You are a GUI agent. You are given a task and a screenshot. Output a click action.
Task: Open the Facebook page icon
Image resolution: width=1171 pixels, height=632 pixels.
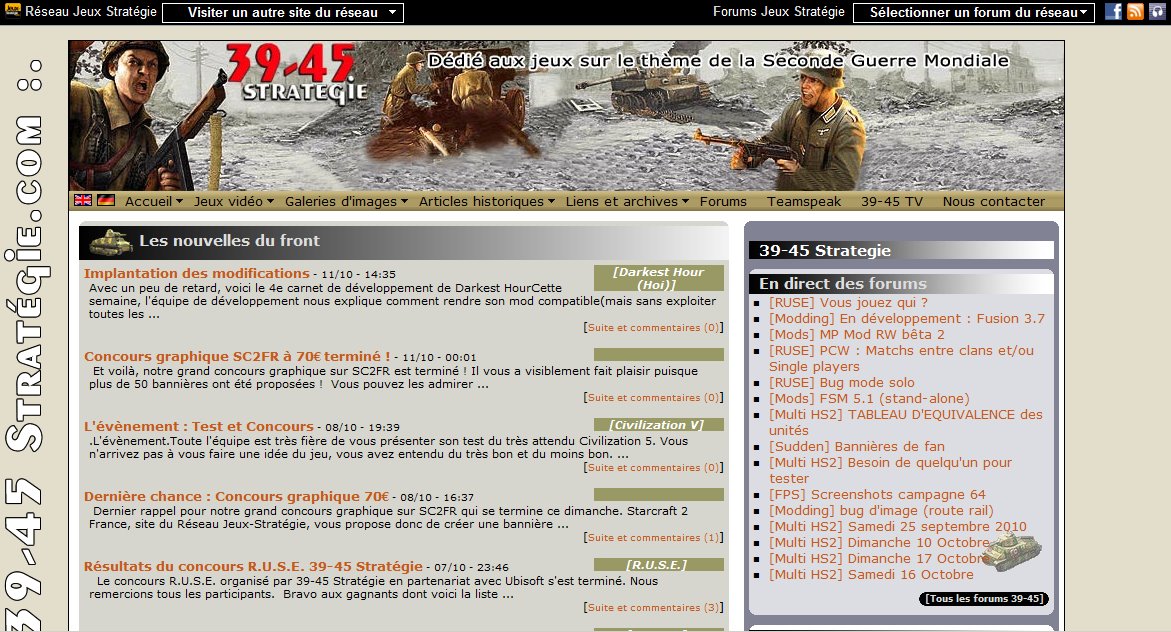click(x=1113, y=12)
